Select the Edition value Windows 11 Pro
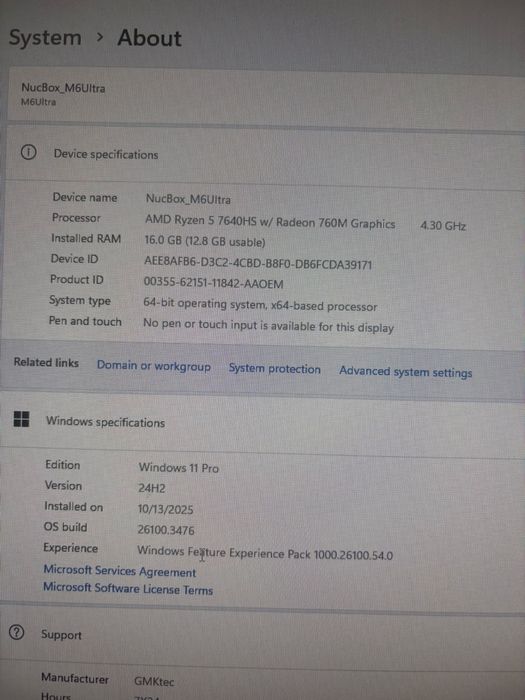 tap(179, 467)
